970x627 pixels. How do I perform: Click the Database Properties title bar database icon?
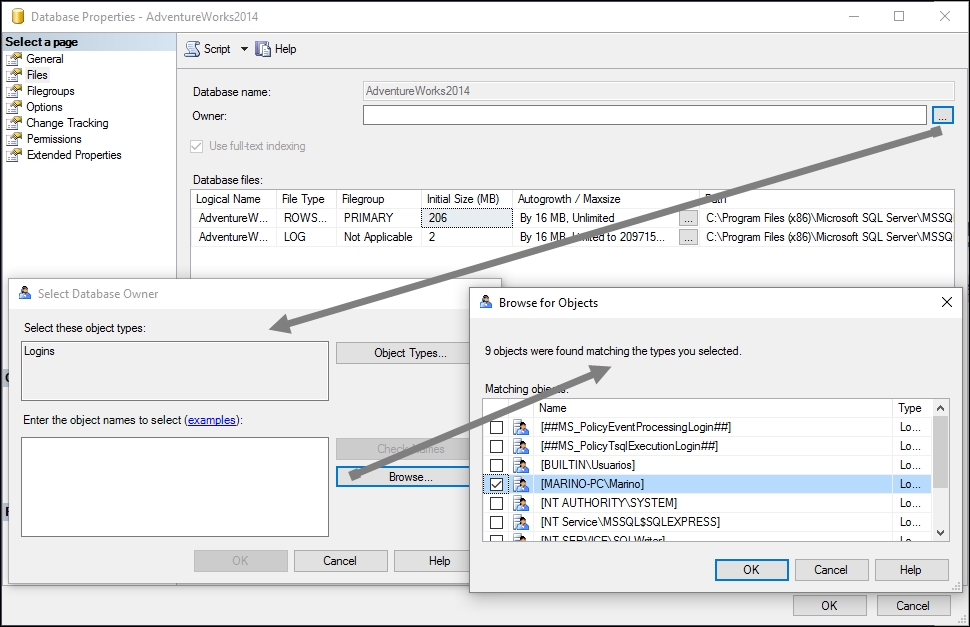pos(18,16)
